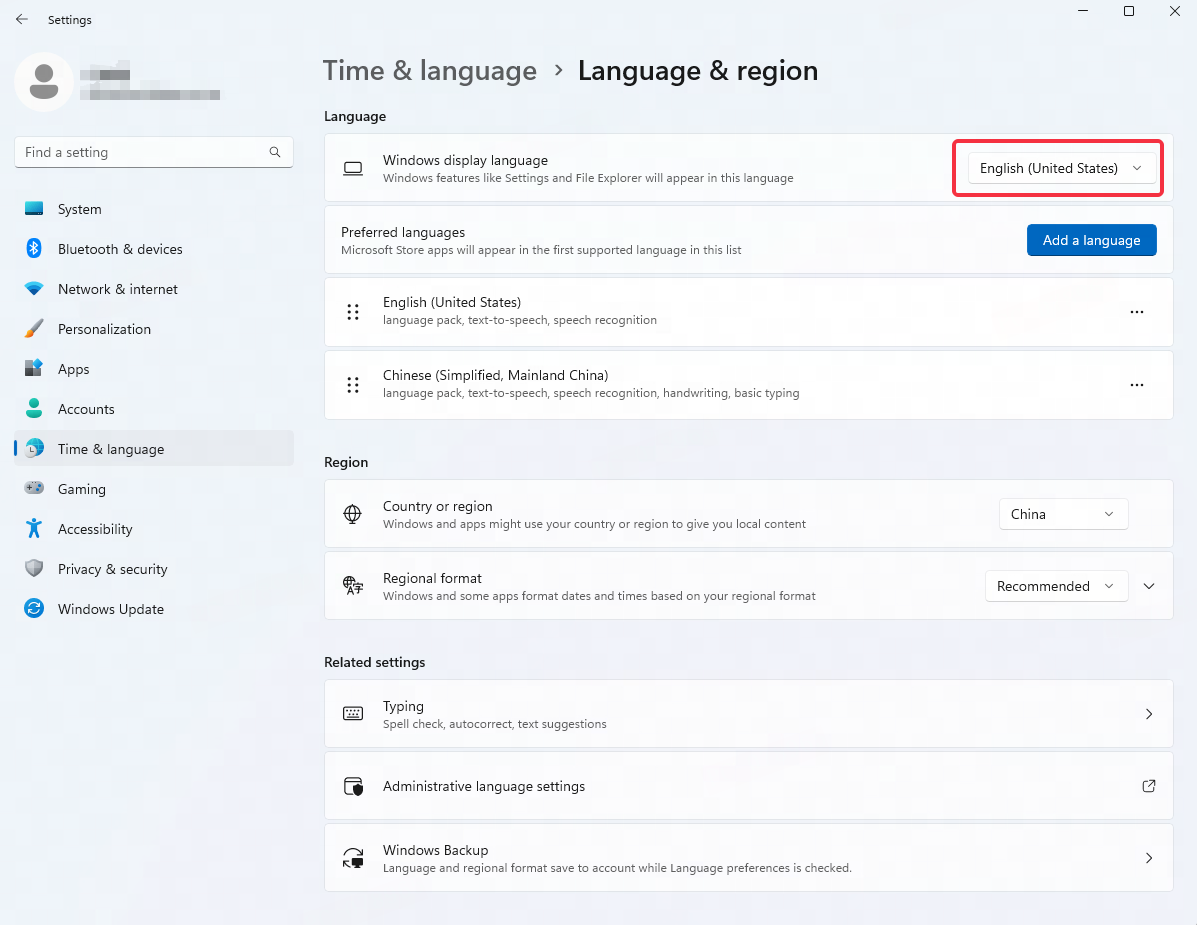The height and width of the screenshot is (925, 1197).
Task: Click drag handle beside English (United States)
Action: click(x=352, y=312)
